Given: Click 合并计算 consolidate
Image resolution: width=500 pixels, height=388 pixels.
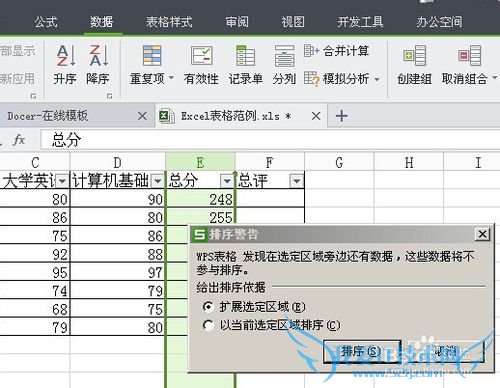Looking at the screenshot, I should pyautogui.click(x=336, y=51).
